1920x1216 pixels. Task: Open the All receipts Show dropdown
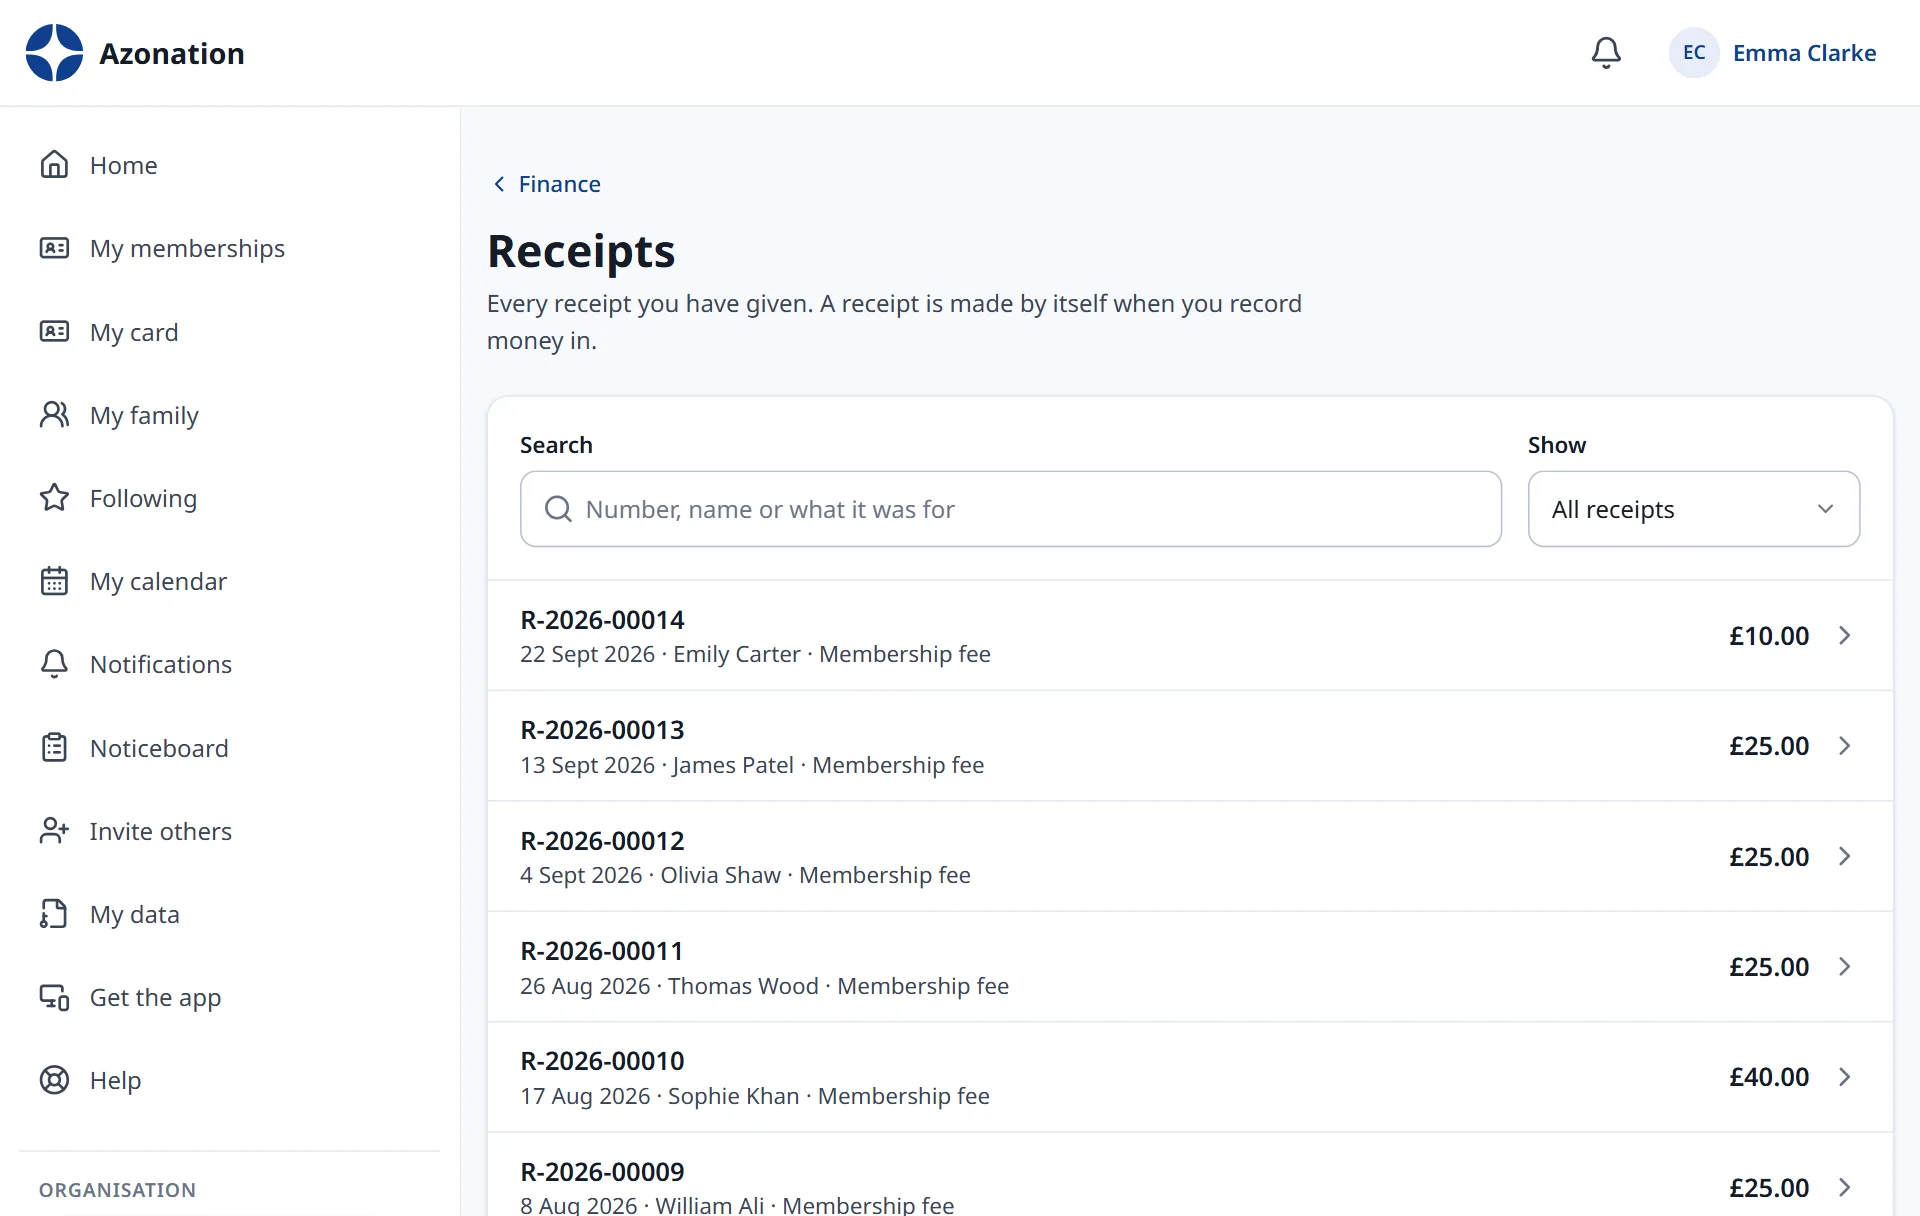[x=1694, y=509]
